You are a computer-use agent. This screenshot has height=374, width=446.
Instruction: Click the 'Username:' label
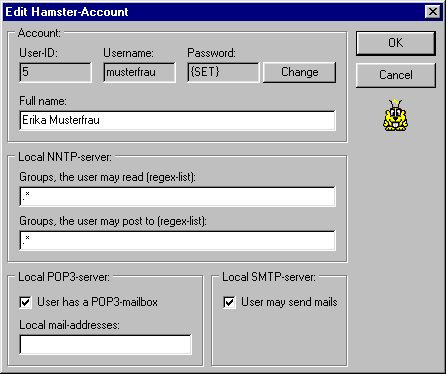(x=128, y=53)
